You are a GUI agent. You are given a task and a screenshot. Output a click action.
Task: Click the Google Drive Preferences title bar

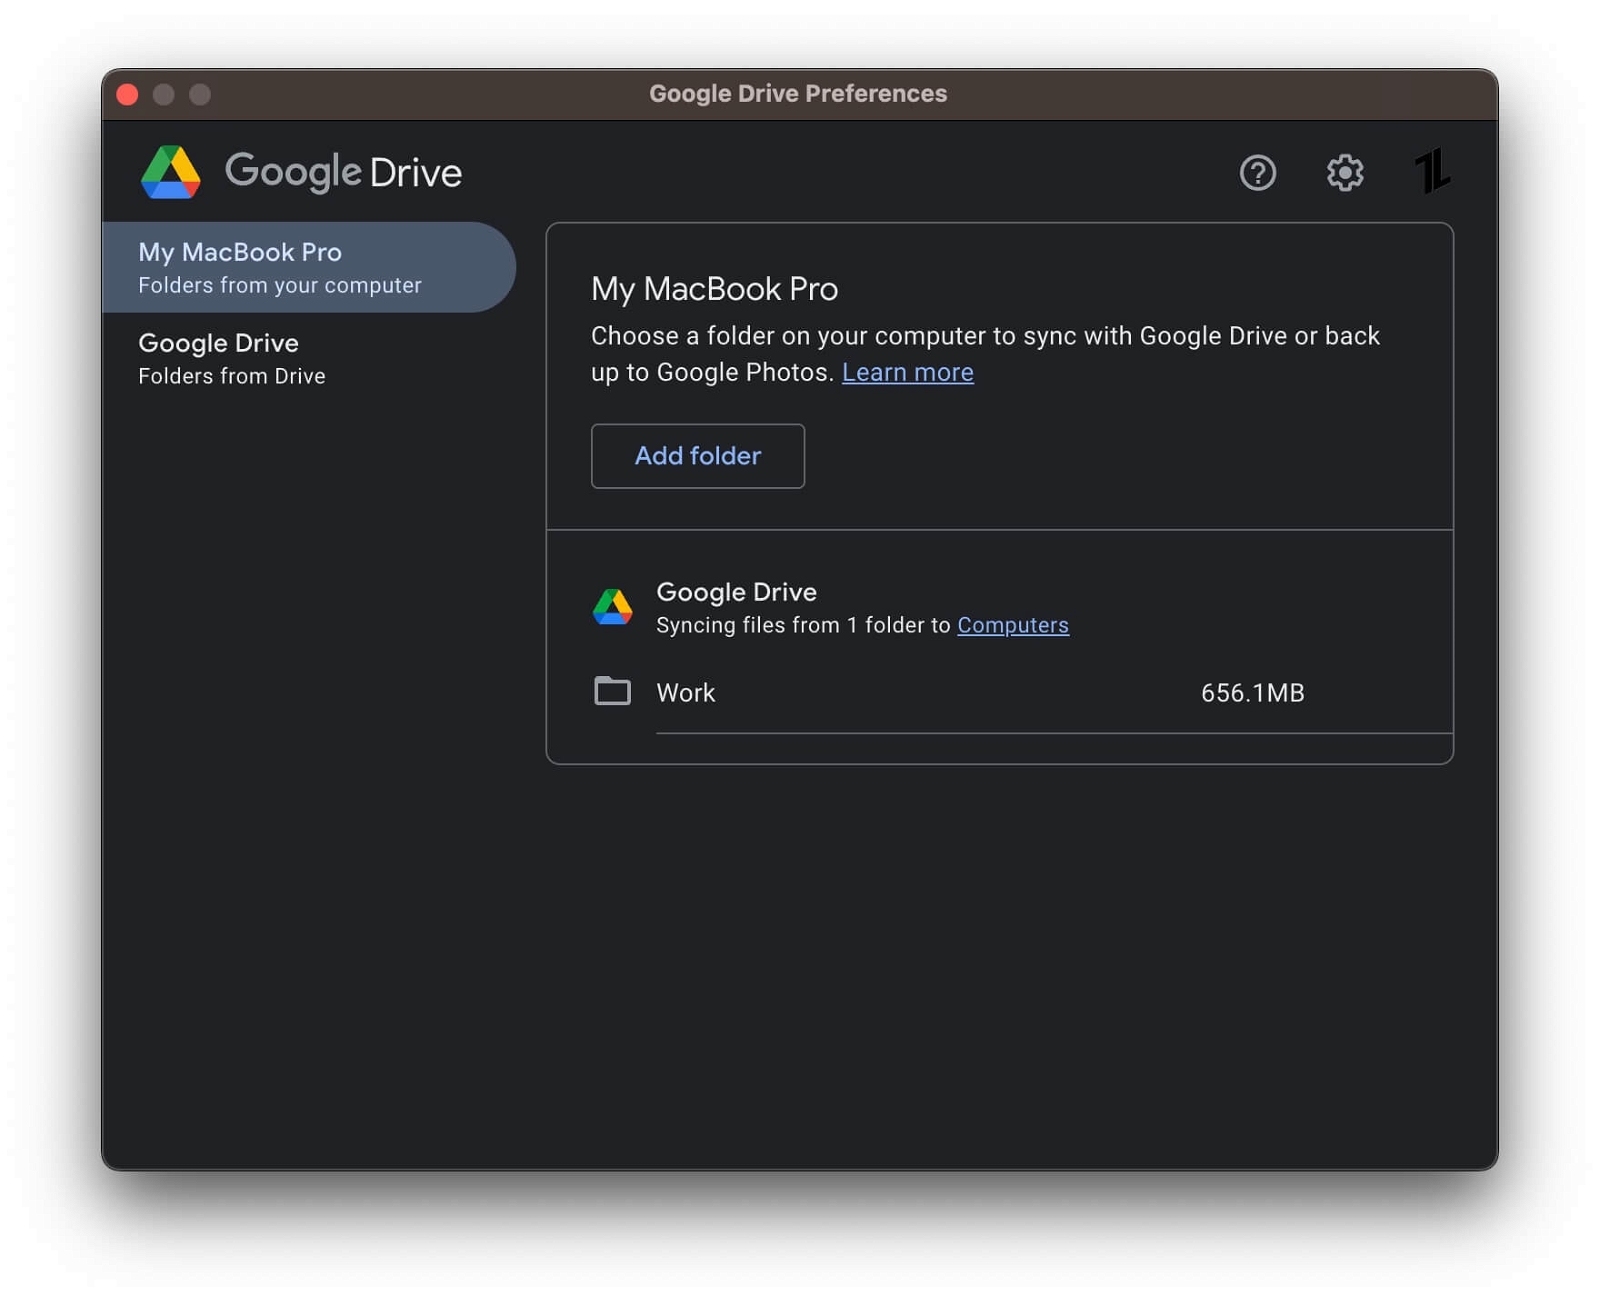coord(799,93)
